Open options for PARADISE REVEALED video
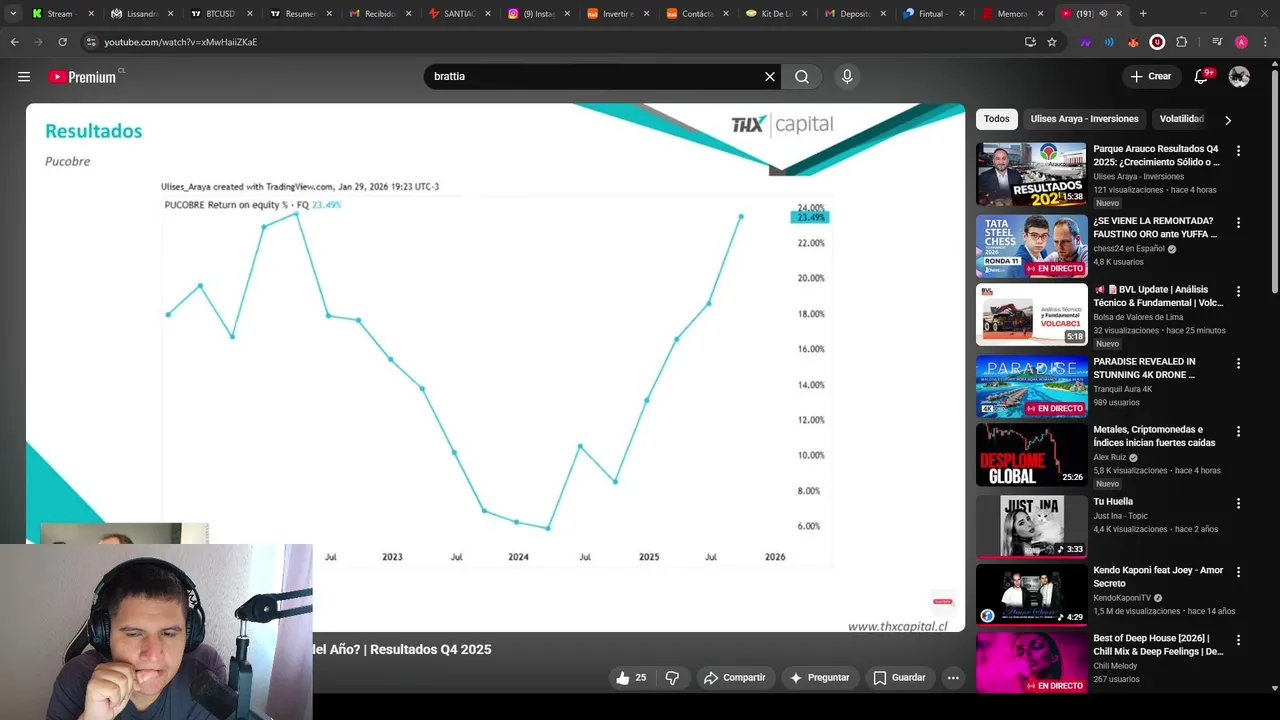Image resolution: width=1280 pixels, height=720 pixels. 1238,364
